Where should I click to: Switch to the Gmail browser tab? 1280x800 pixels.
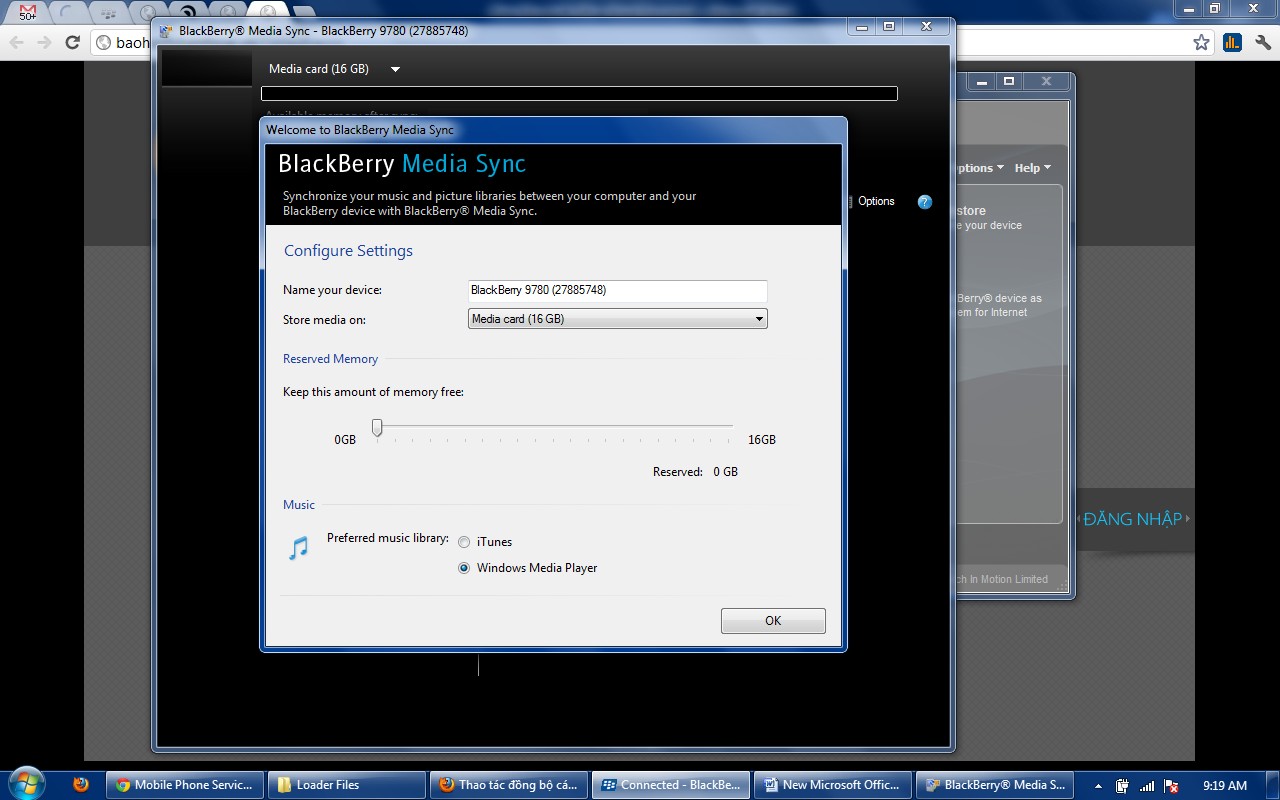tap(28, 13)
